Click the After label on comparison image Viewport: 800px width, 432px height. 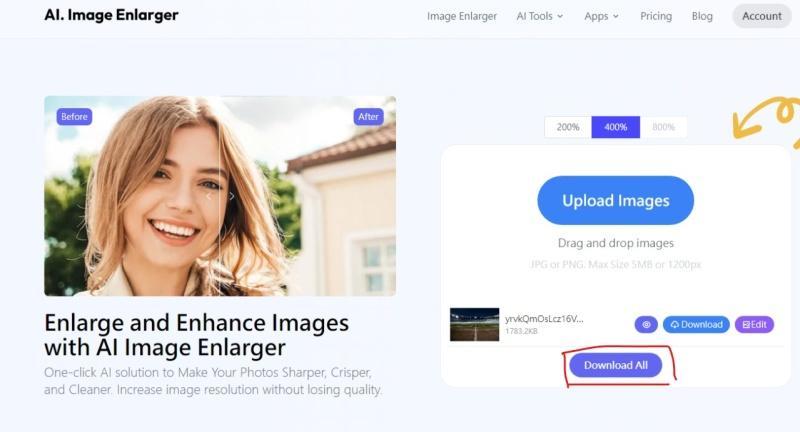[x=368, y=117]
